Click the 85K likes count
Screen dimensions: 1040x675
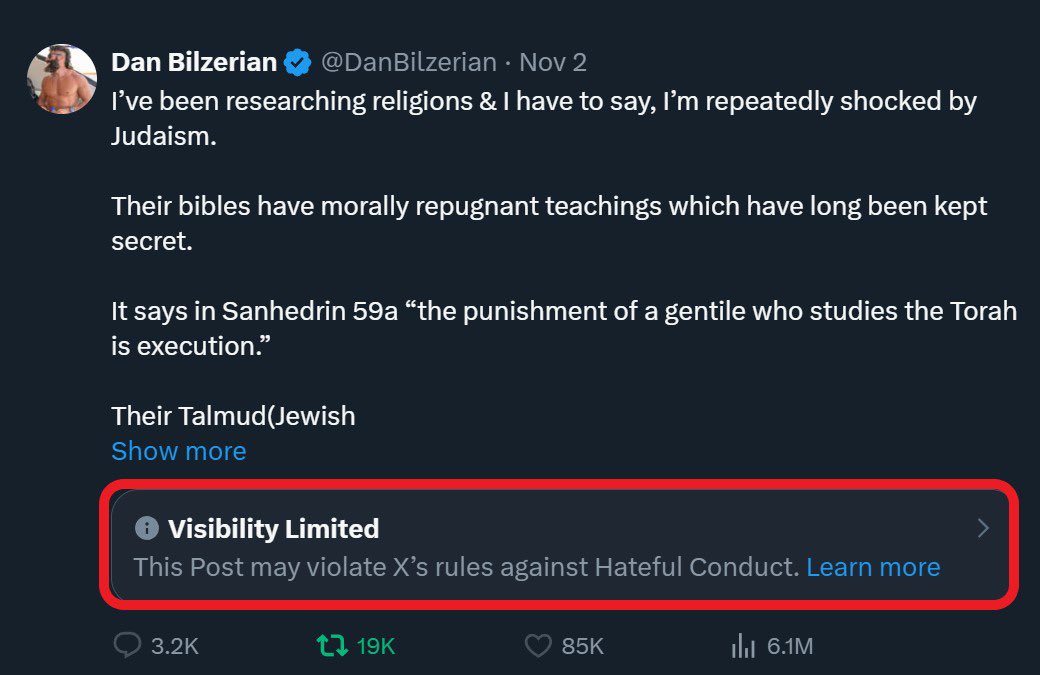click(x=583, y=646)
